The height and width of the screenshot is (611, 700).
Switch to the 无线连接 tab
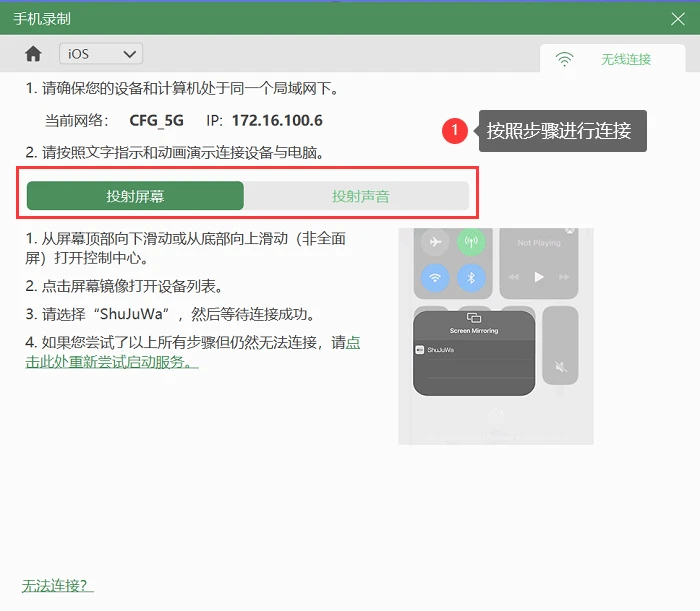[612, 58]
